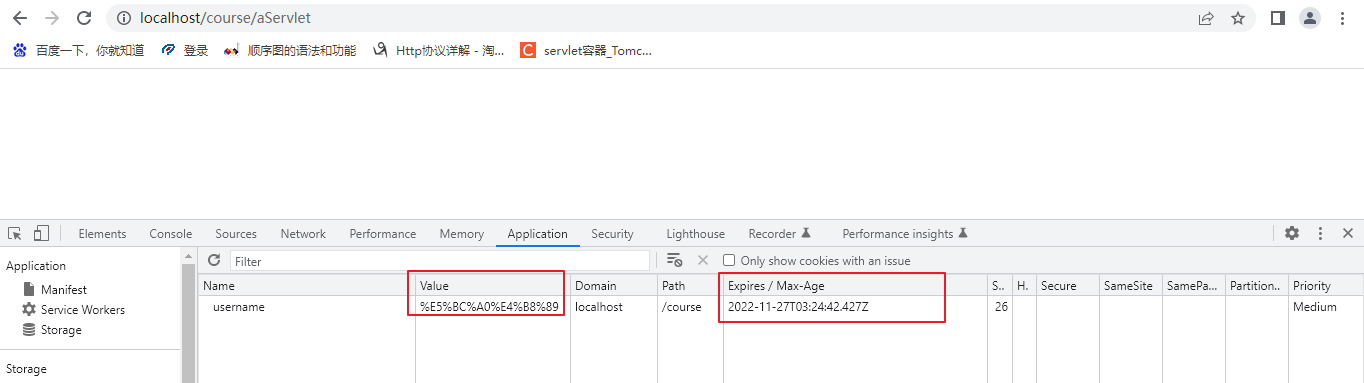Screen dimensions: 1364x383
Task: Sort by SameSite column header
Action: click(1130, 286)
